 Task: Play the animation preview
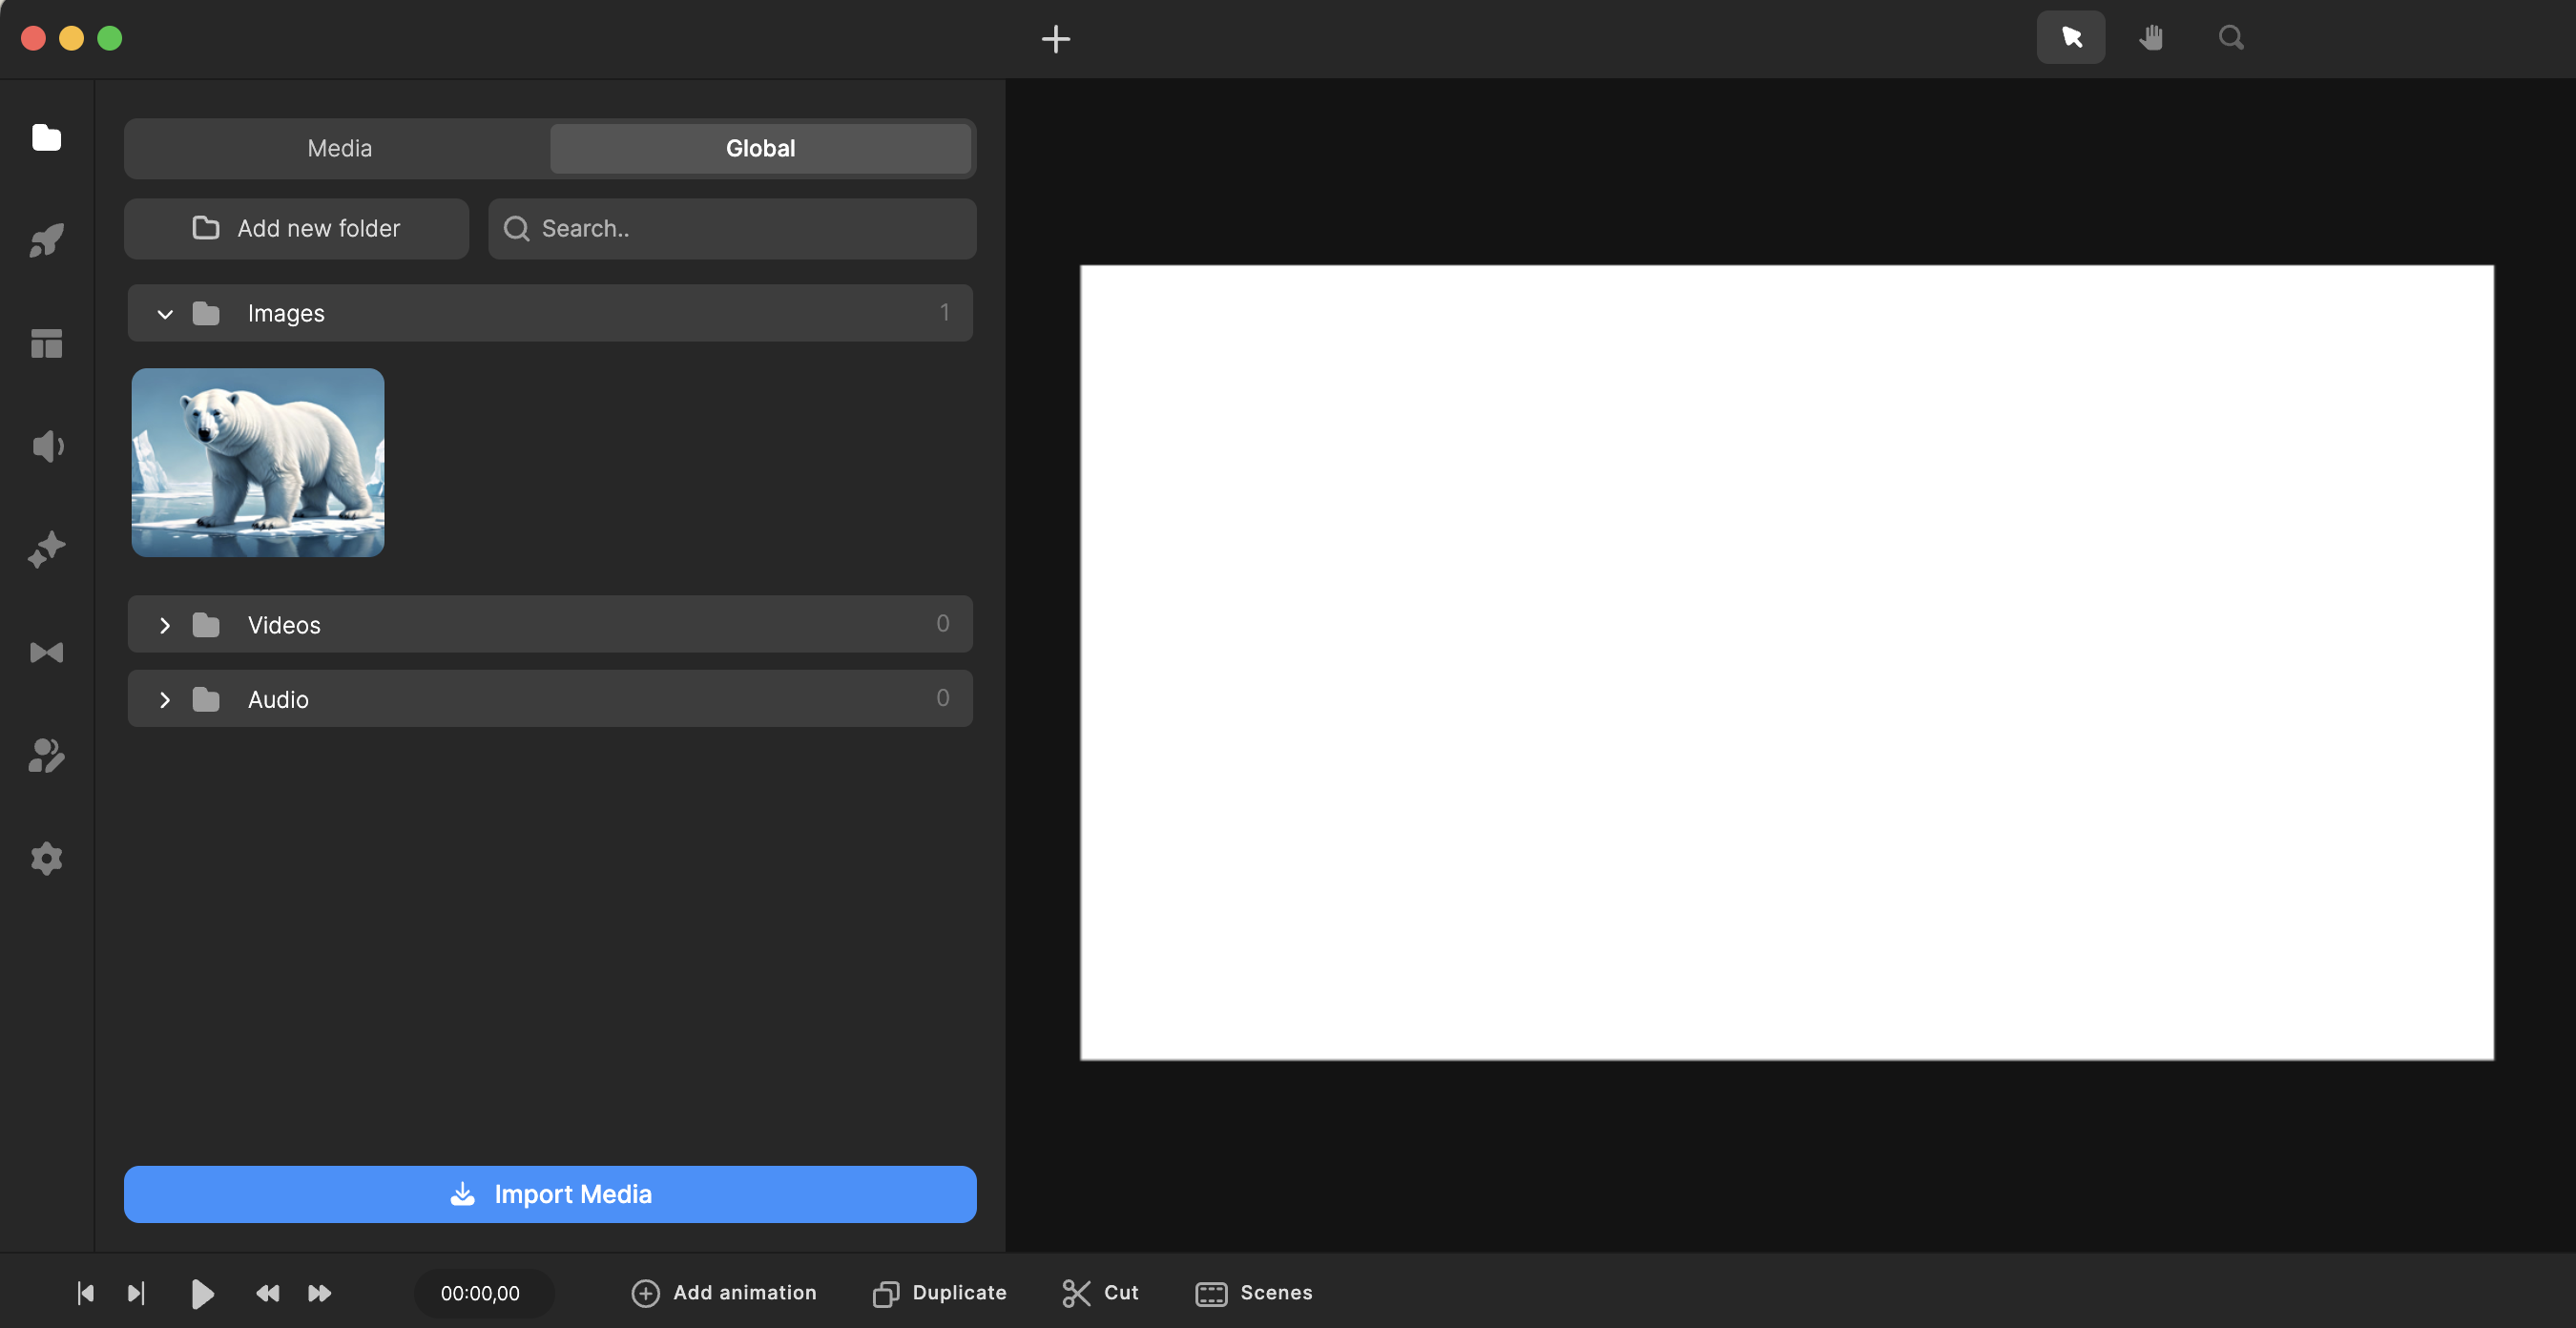coord(202,1293)
